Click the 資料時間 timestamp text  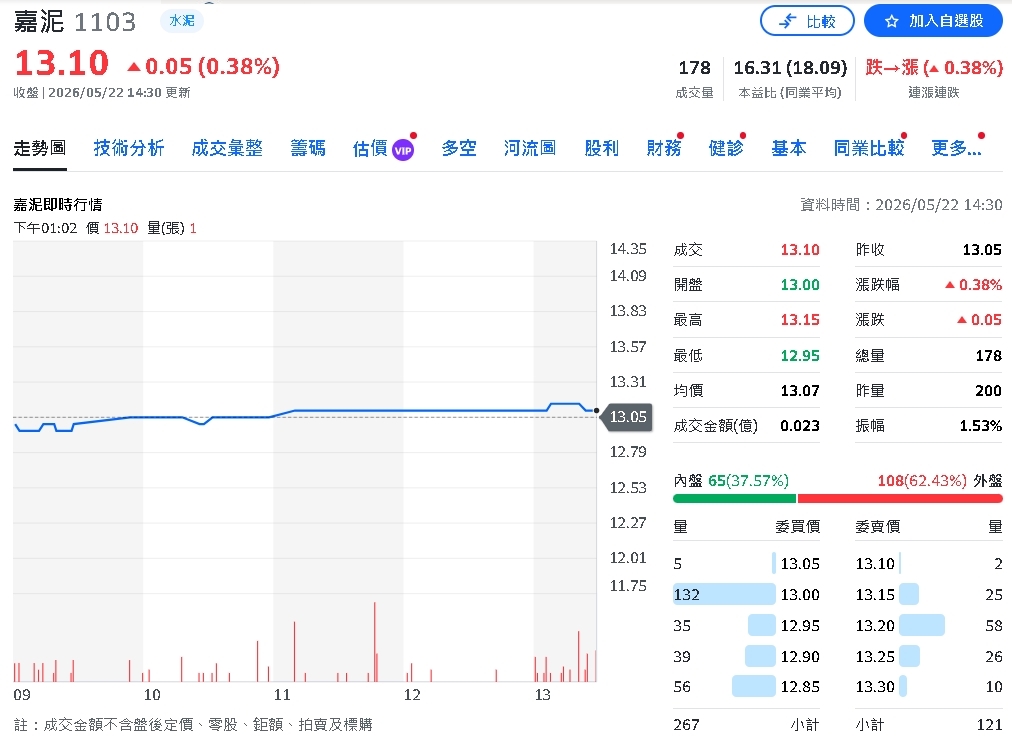coord(901,205)
